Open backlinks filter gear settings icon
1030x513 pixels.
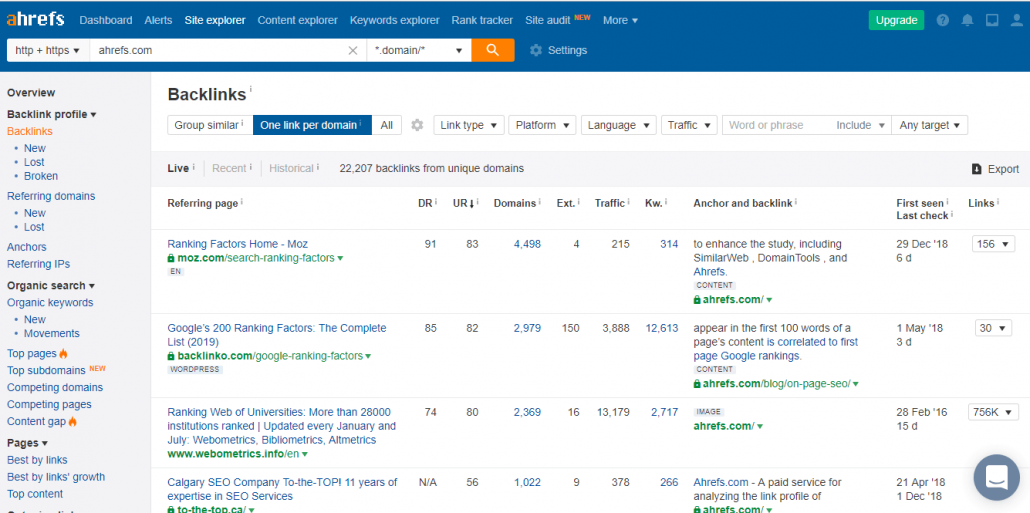click(x=417, y=125)
